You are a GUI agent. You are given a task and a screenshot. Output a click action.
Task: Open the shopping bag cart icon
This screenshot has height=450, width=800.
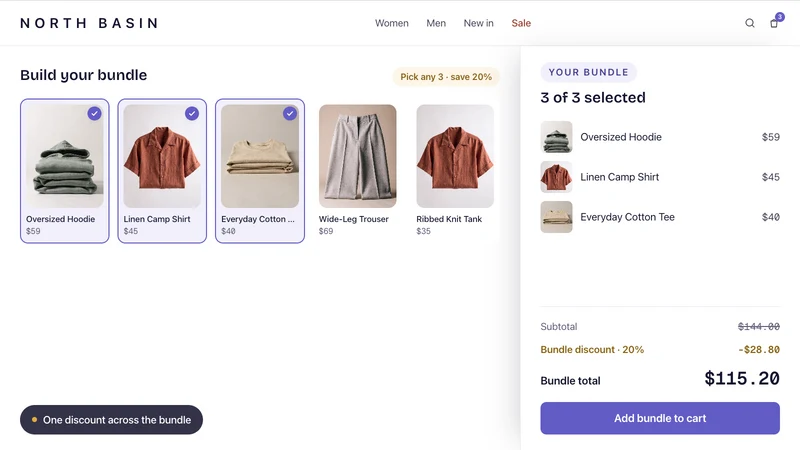(774, 23)
